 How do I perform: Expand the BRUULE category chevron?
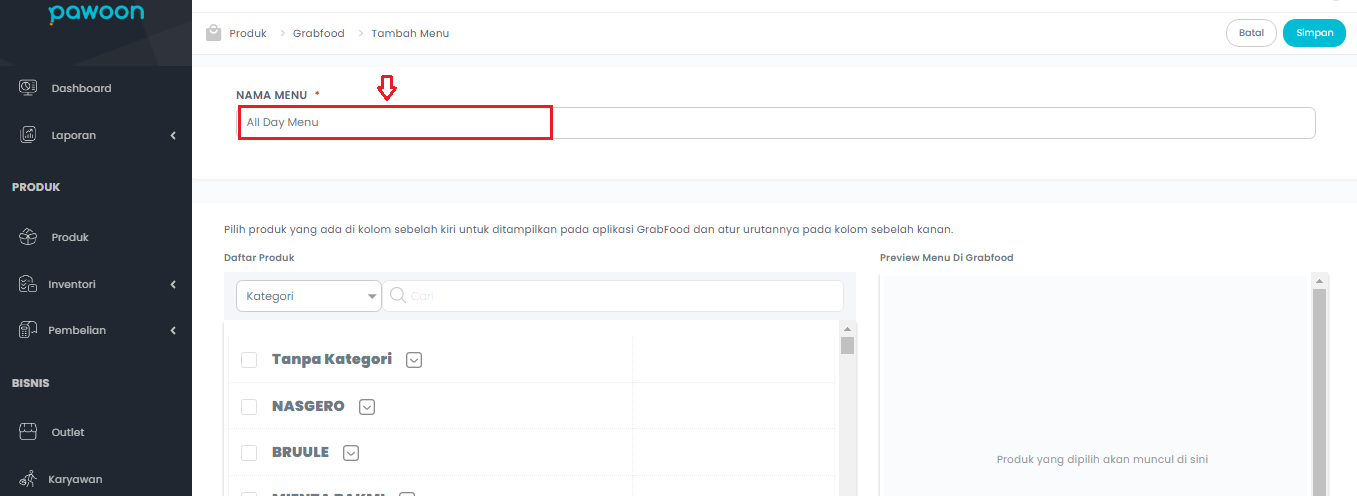[x=351, y=453]
